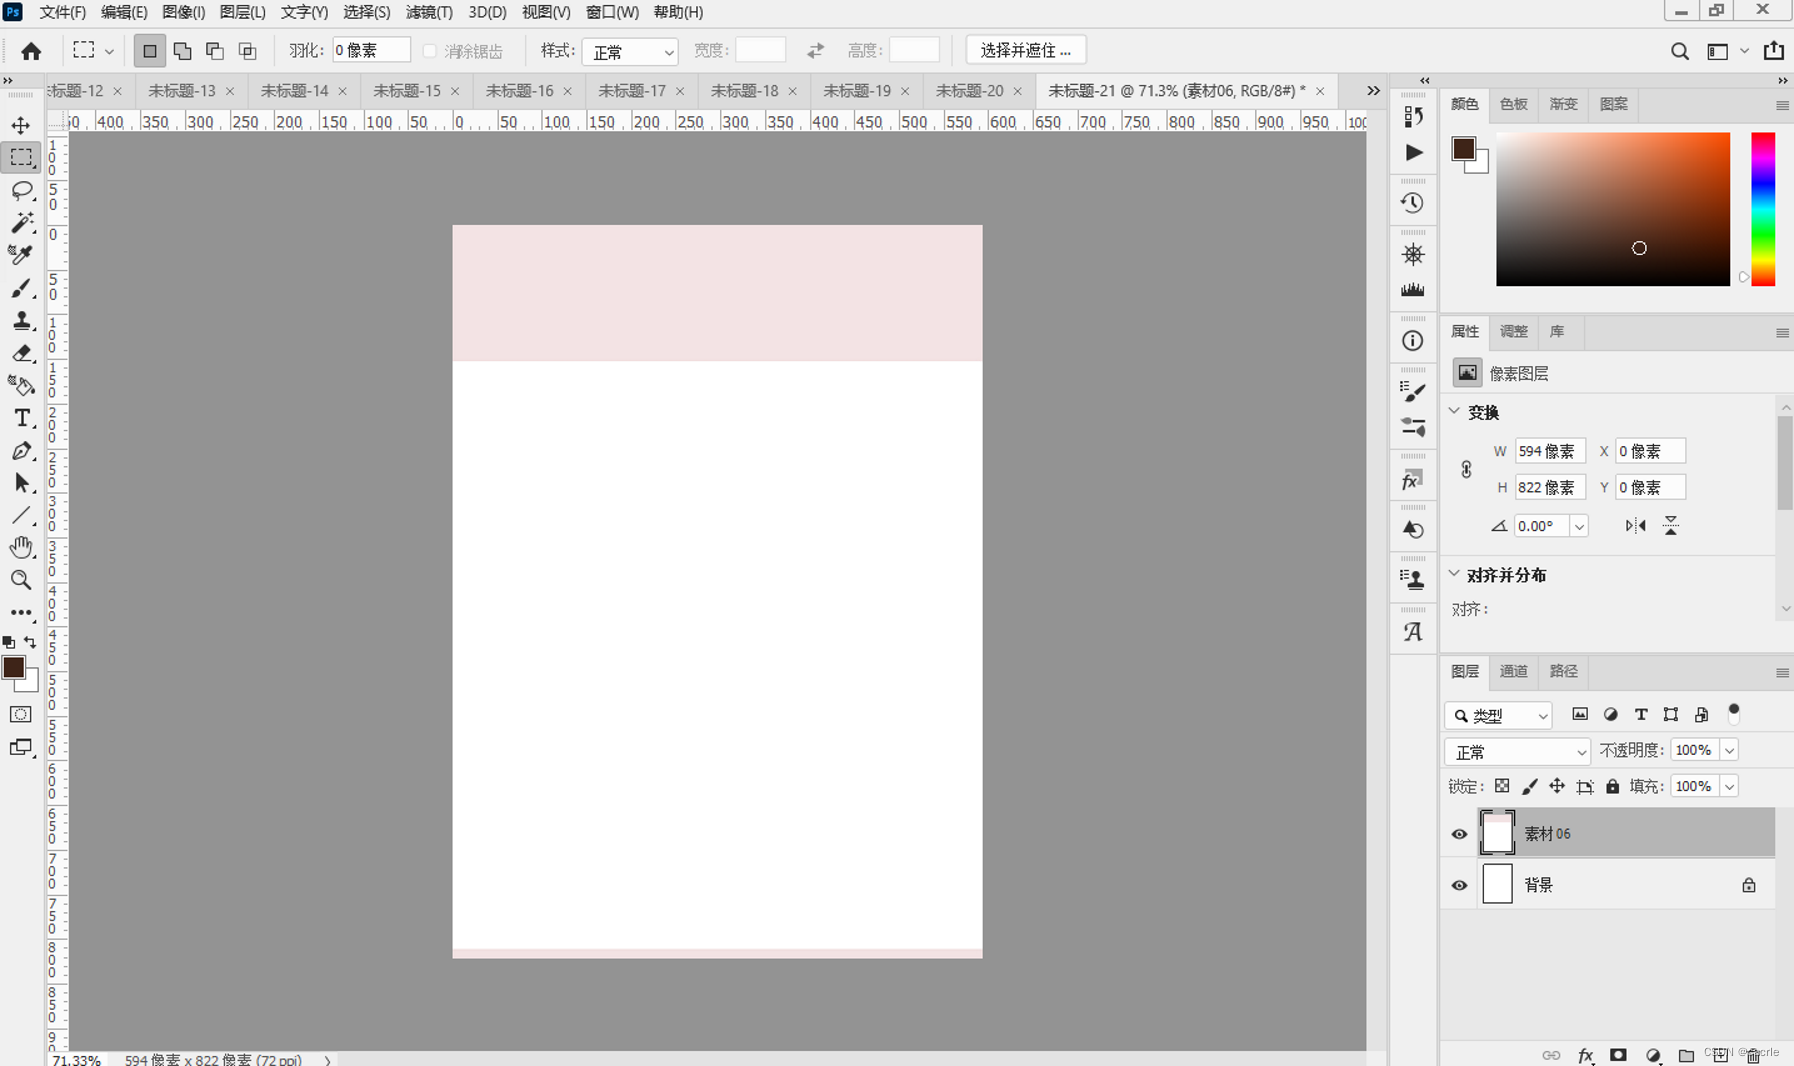Select the Path Selection tool
Viewport: 1794px width, 1066px height.
pos(21,483)
